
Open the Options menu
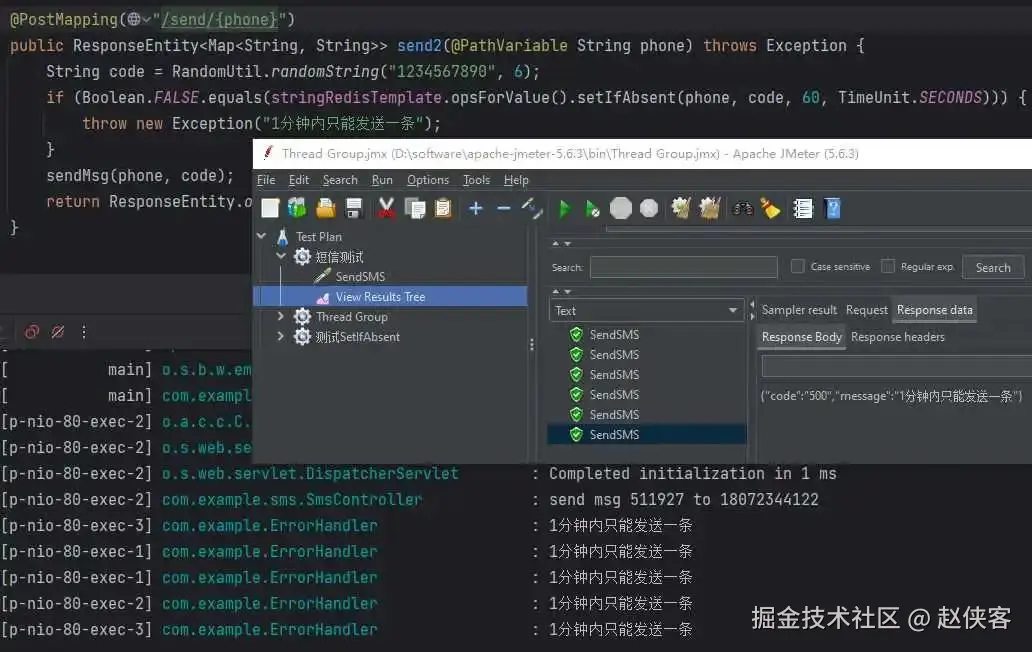coord(427,180)
